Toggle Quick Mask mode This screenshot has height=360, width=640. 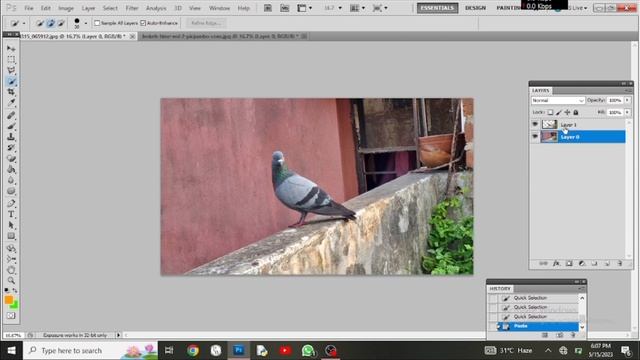11,316
